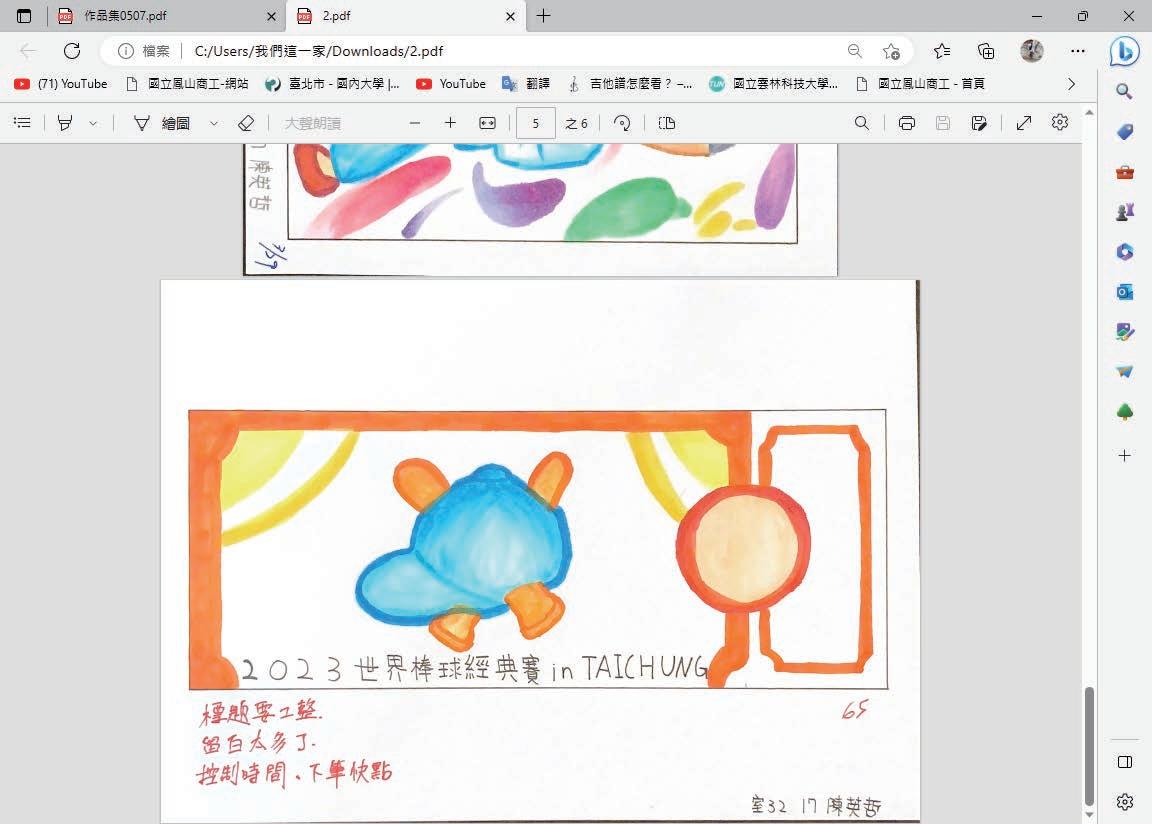Open the 翻譯 bookmark

[526, 84]
